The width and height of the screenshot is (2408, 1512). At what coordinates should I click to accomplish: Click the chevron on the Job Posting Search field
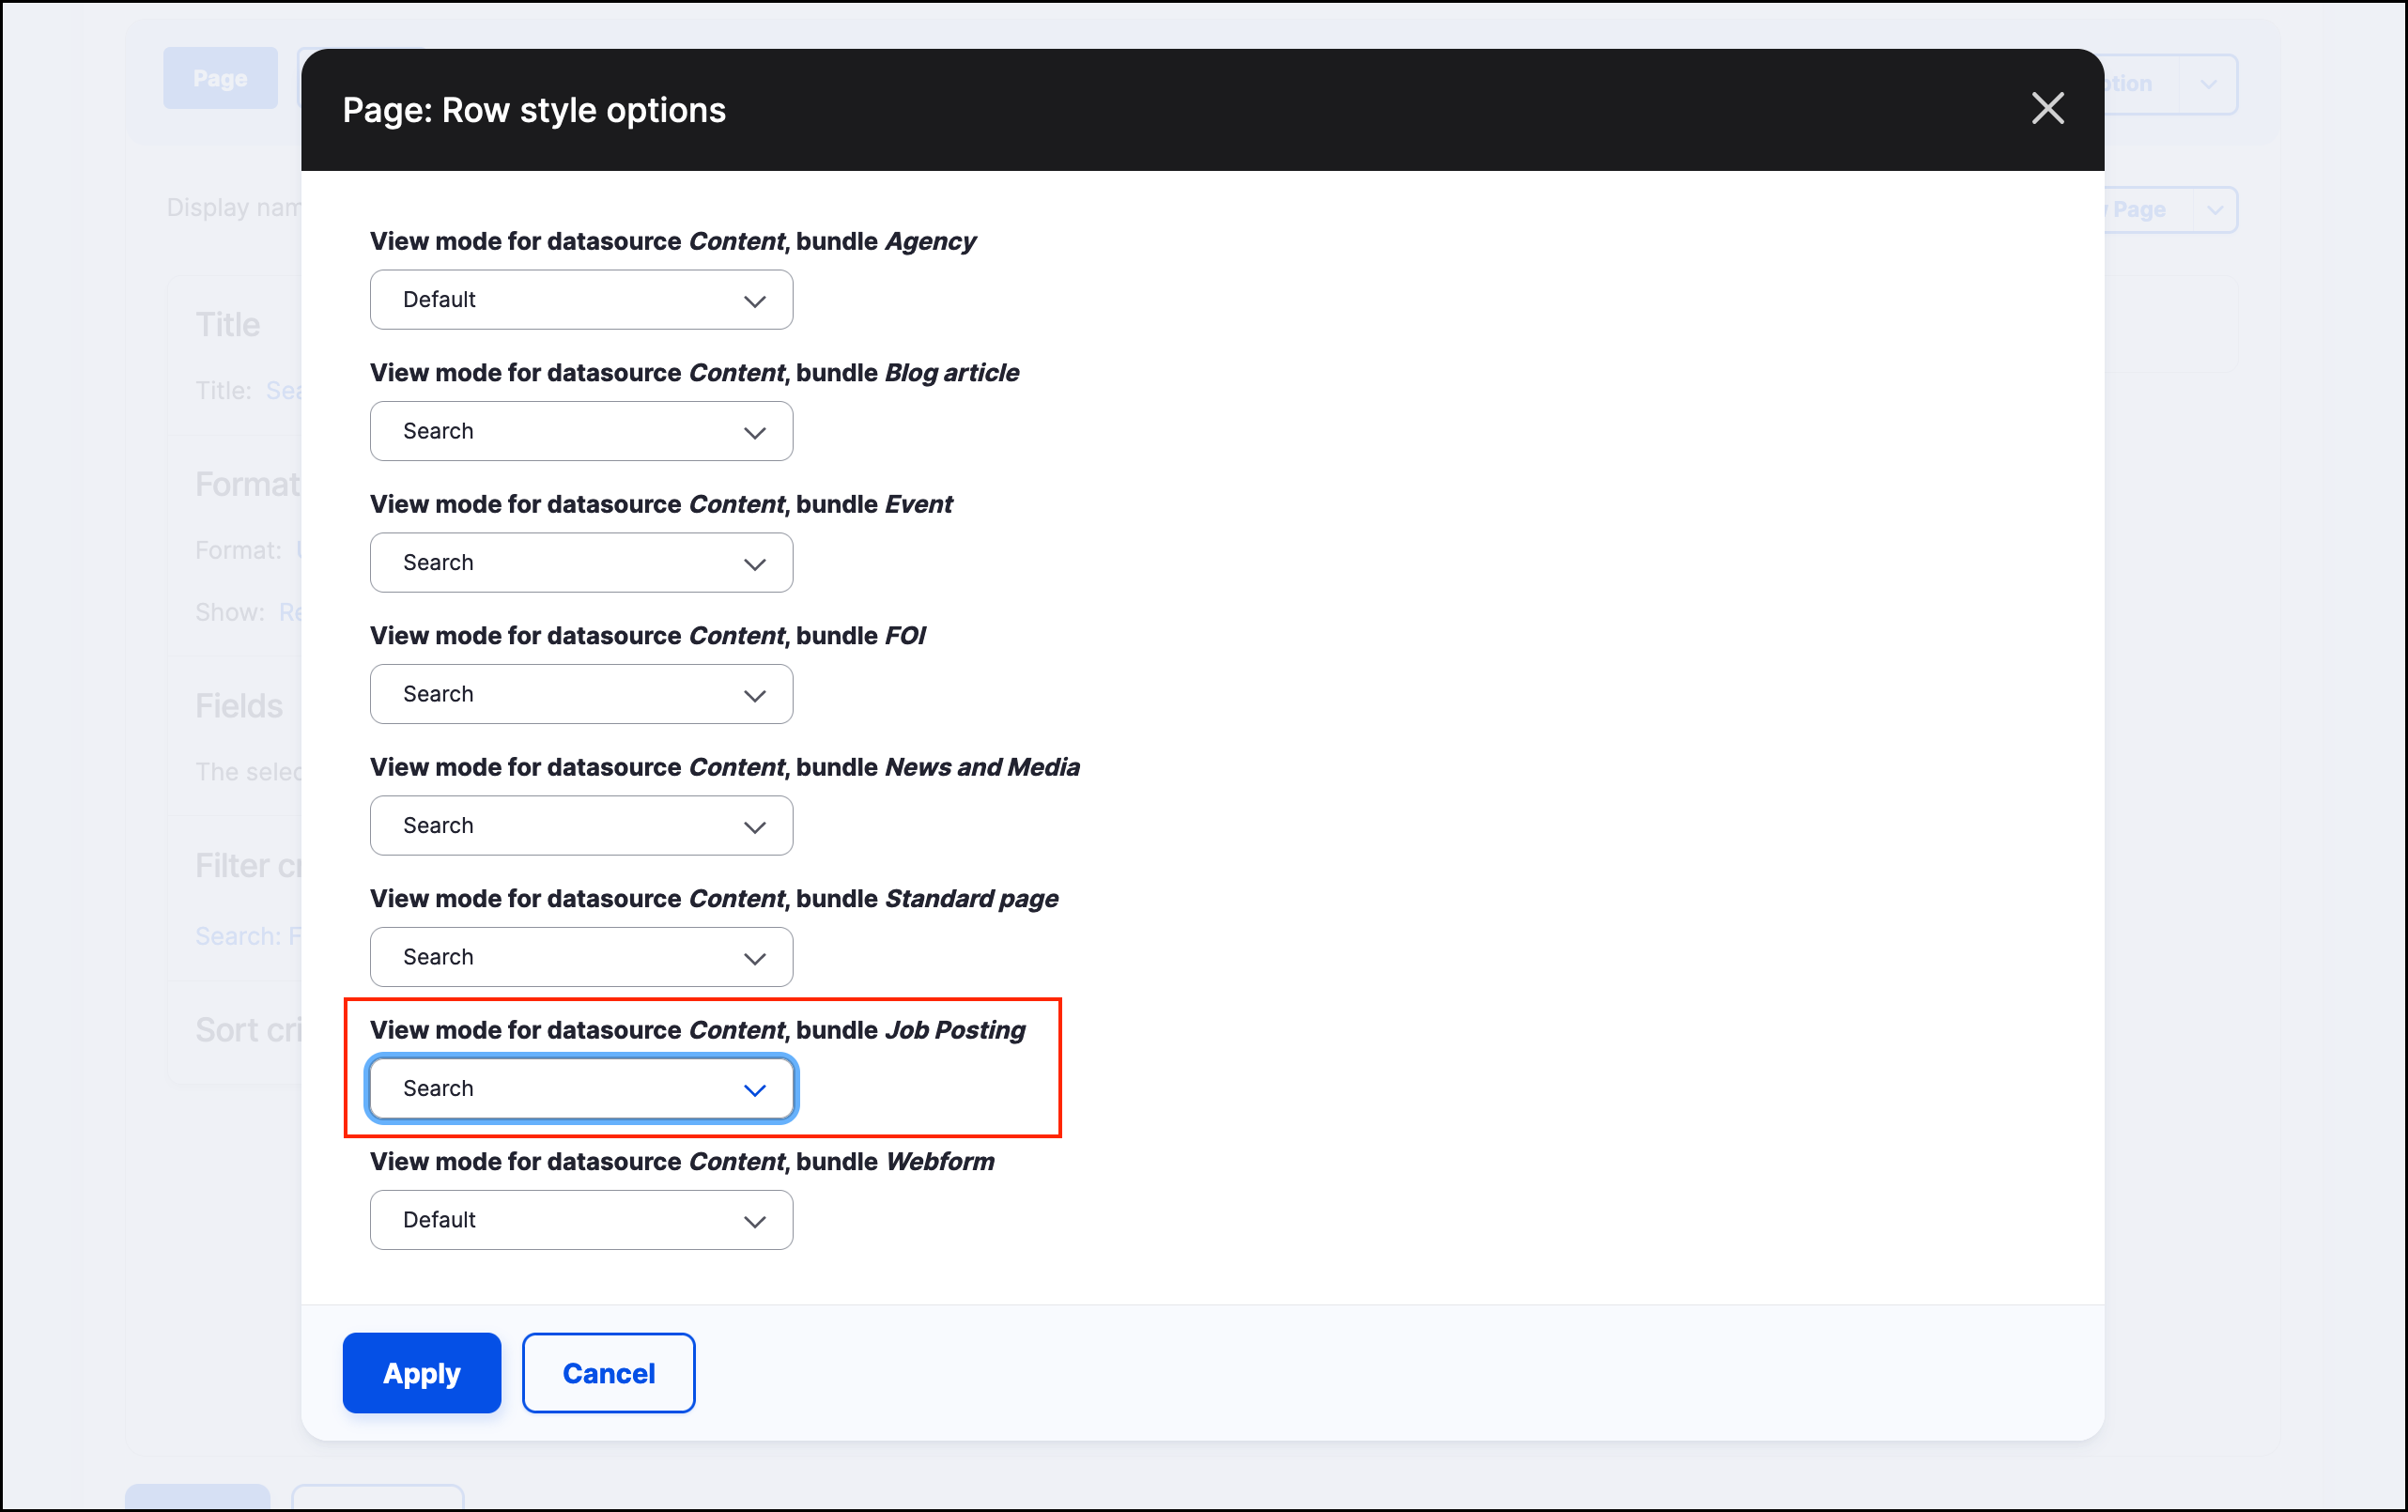pyautogui.click(x=754, y=1088)
